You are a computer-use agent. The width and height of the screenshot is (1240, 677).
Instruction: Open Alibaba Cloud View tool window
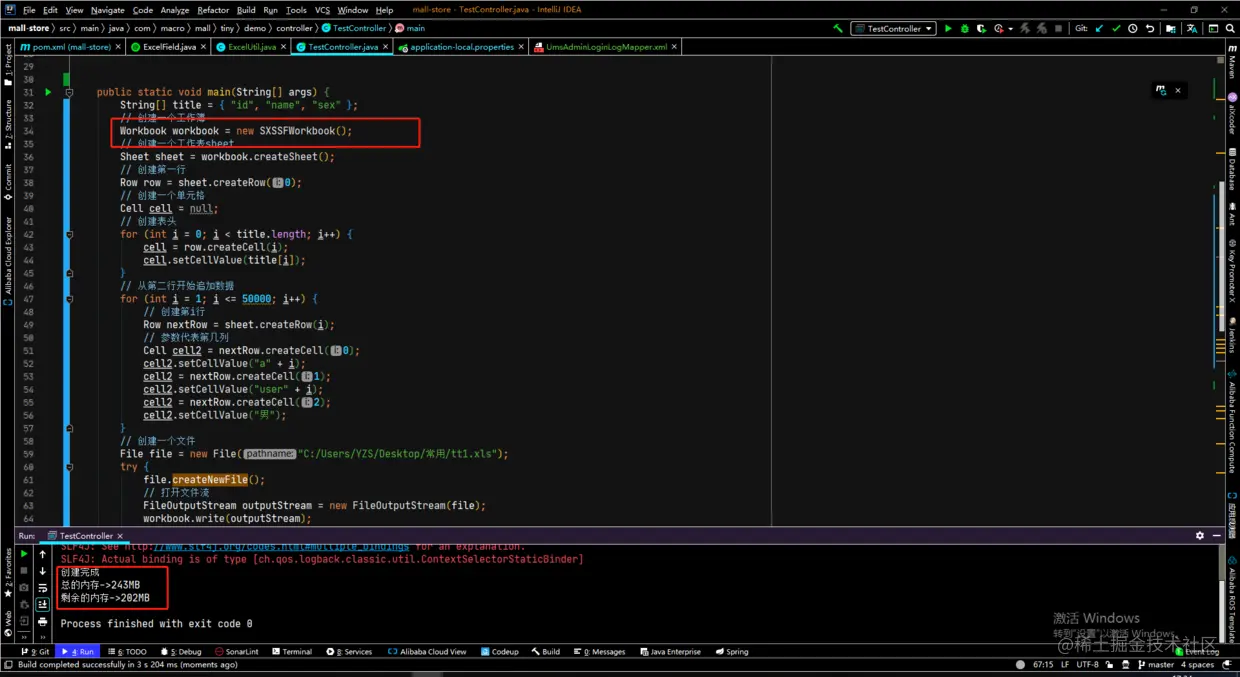click(427, 651)
